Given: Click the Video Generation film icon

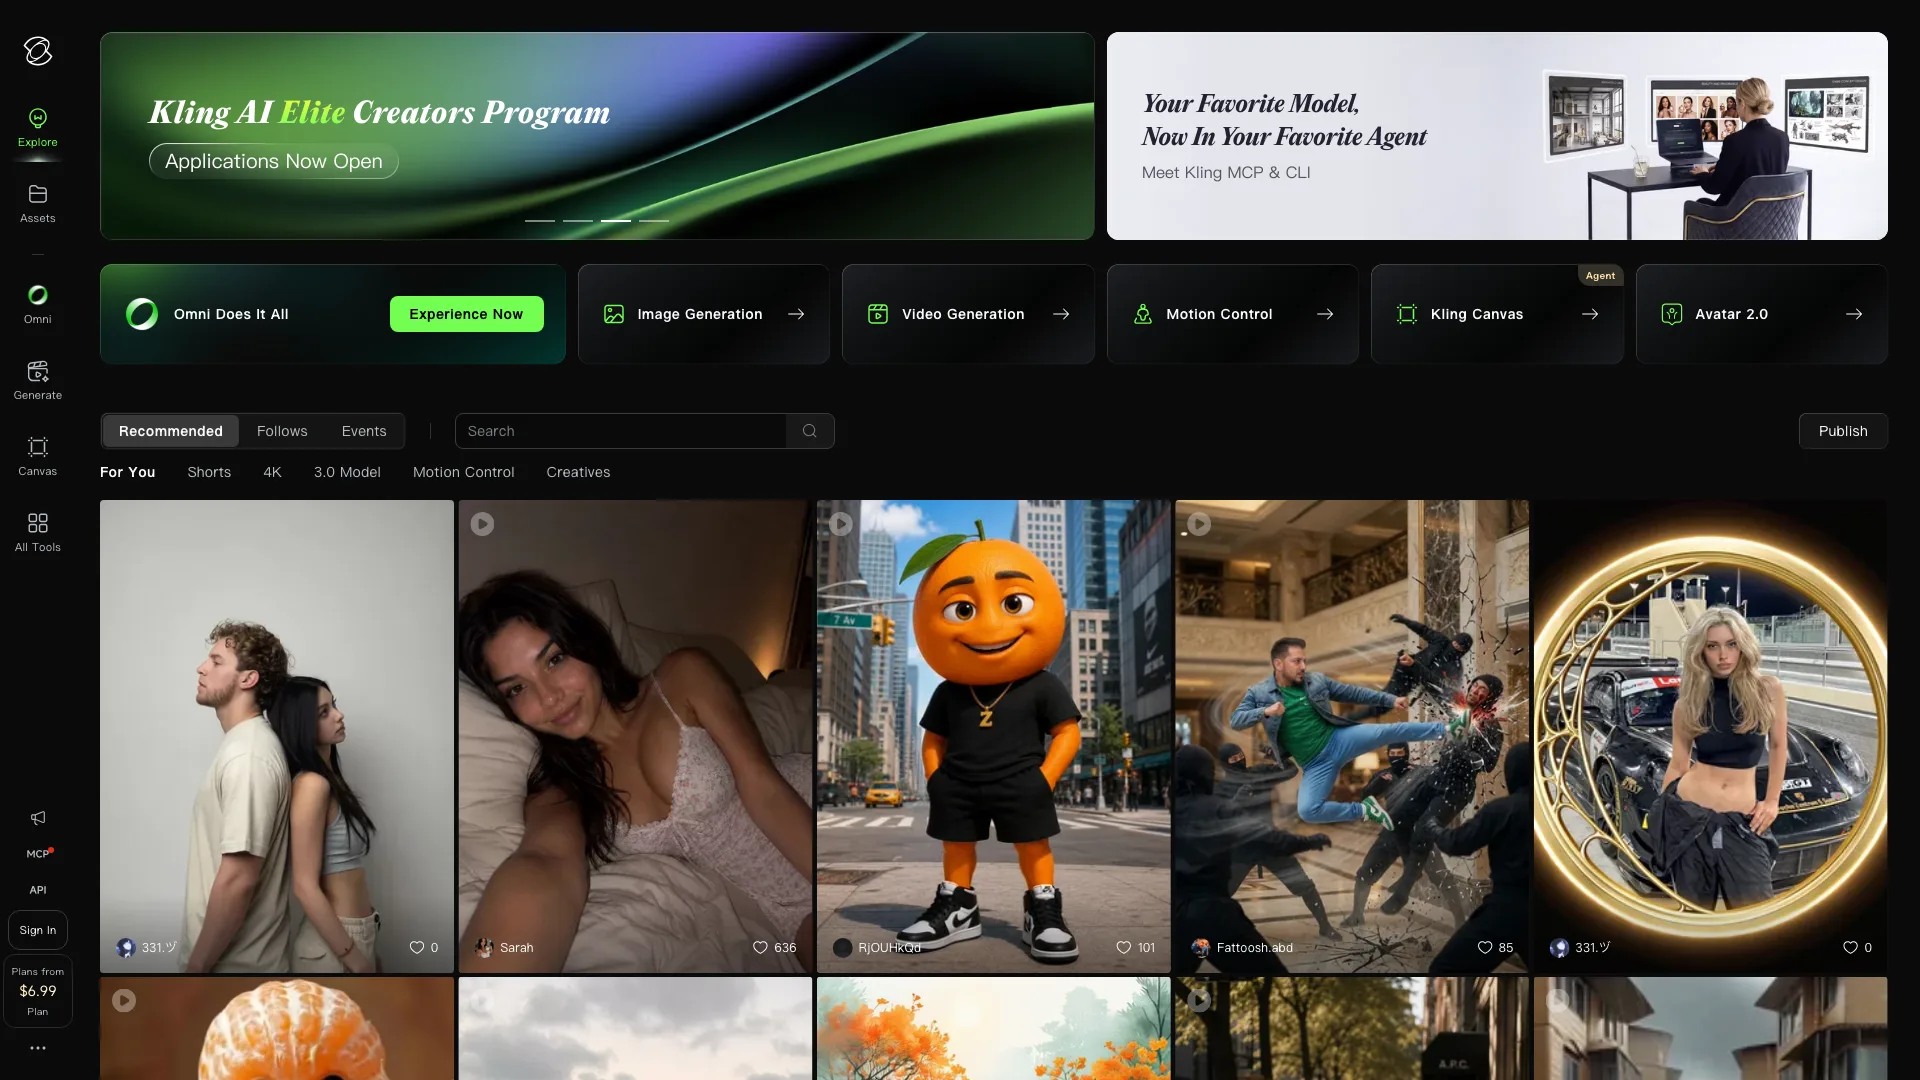Looking at the screenshot, I should tap(878, 314).
